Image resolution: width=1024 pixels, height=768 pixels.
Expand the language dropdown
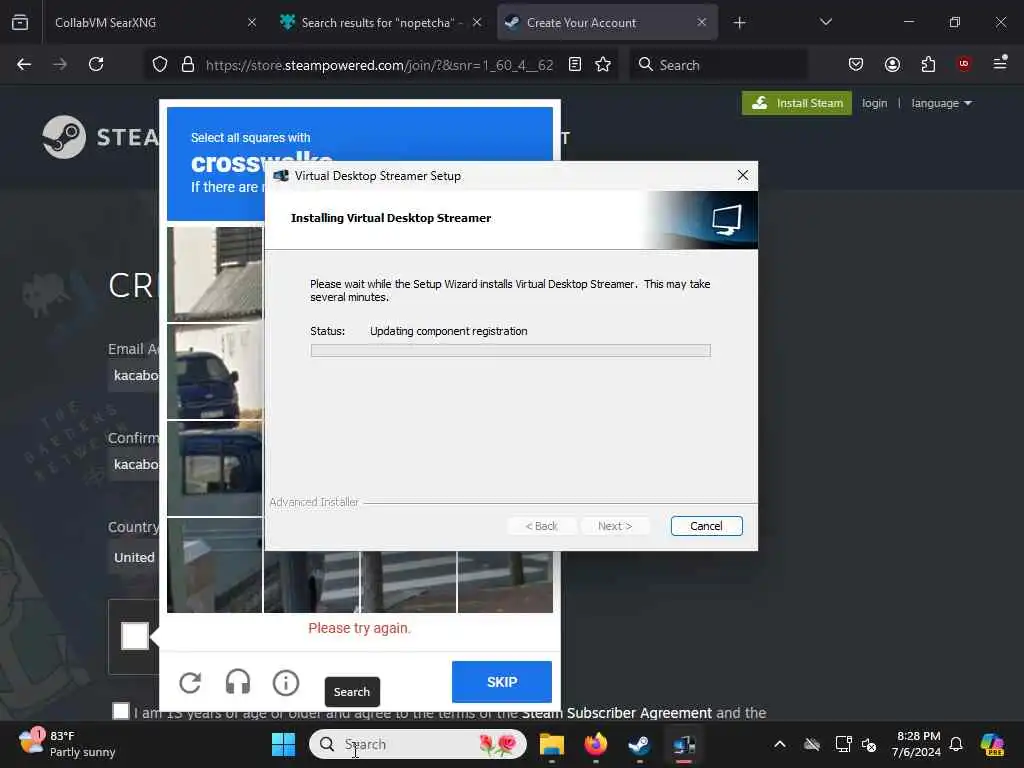941,103
